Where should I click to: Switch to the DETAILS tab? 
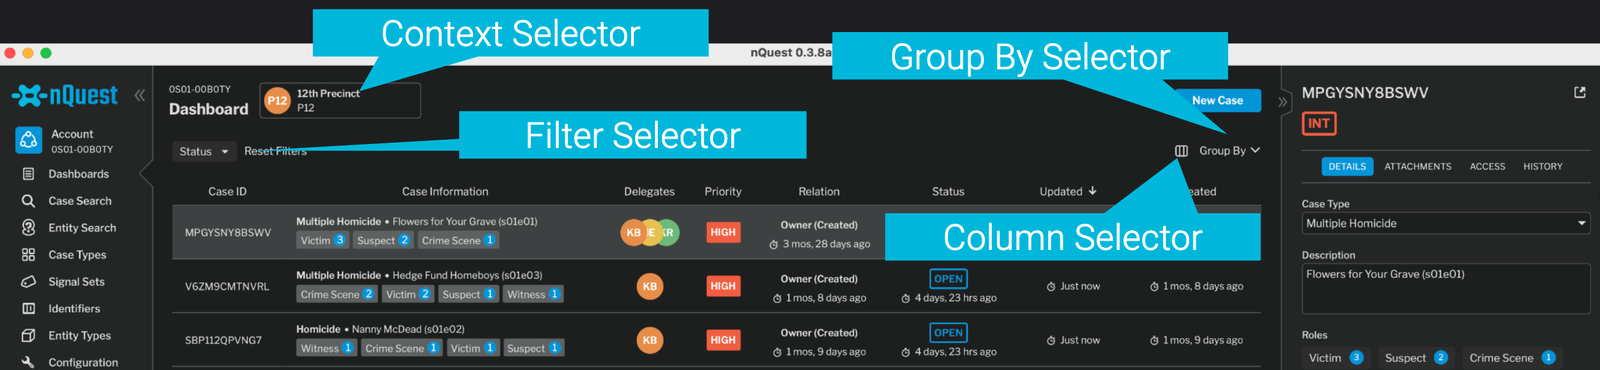click(x=1347, y=167)
